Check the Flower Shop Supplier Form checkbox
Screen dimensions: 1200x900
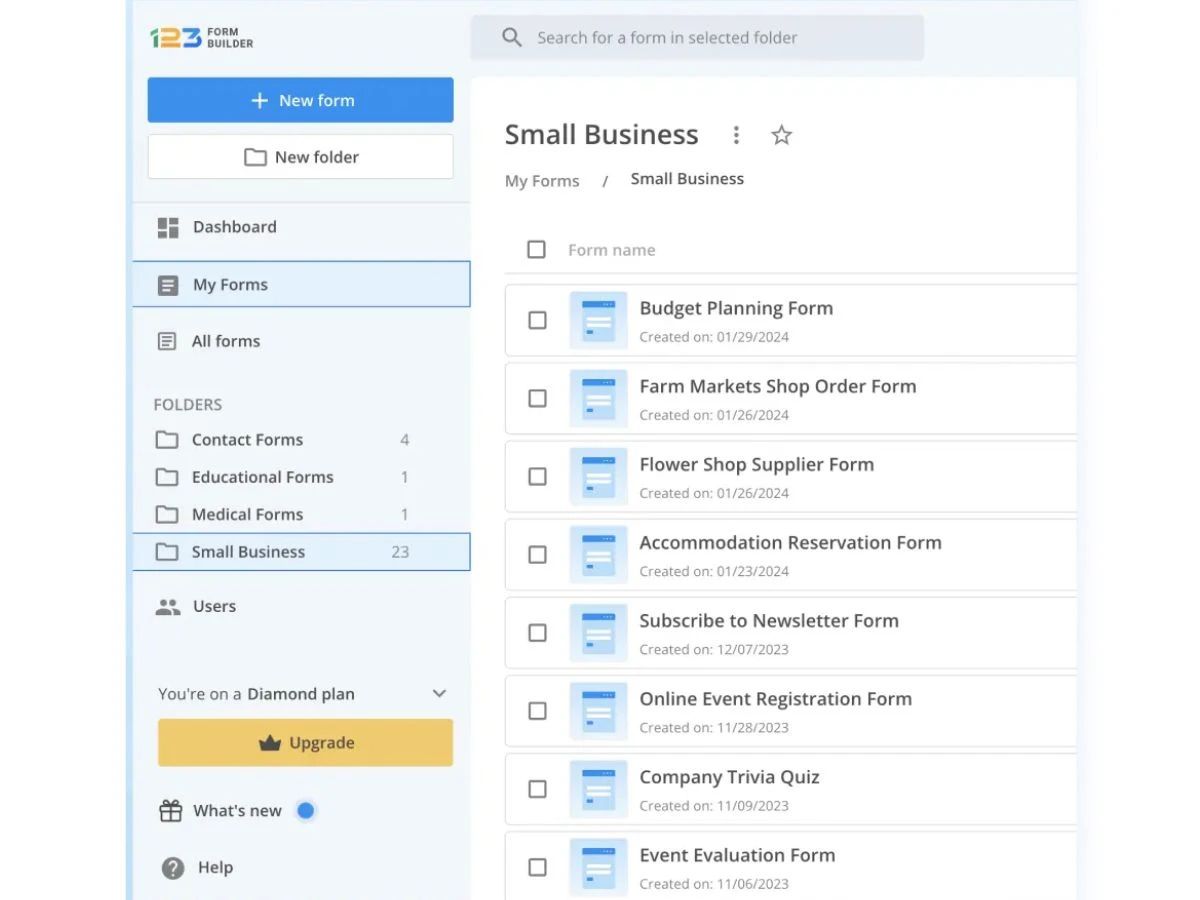click(537, 476)
